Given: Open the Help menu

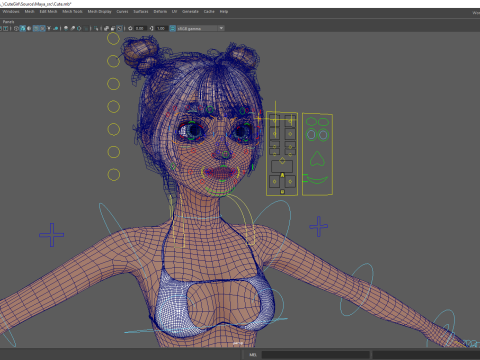Looking at the screenshot, I should tap(224, 11).
